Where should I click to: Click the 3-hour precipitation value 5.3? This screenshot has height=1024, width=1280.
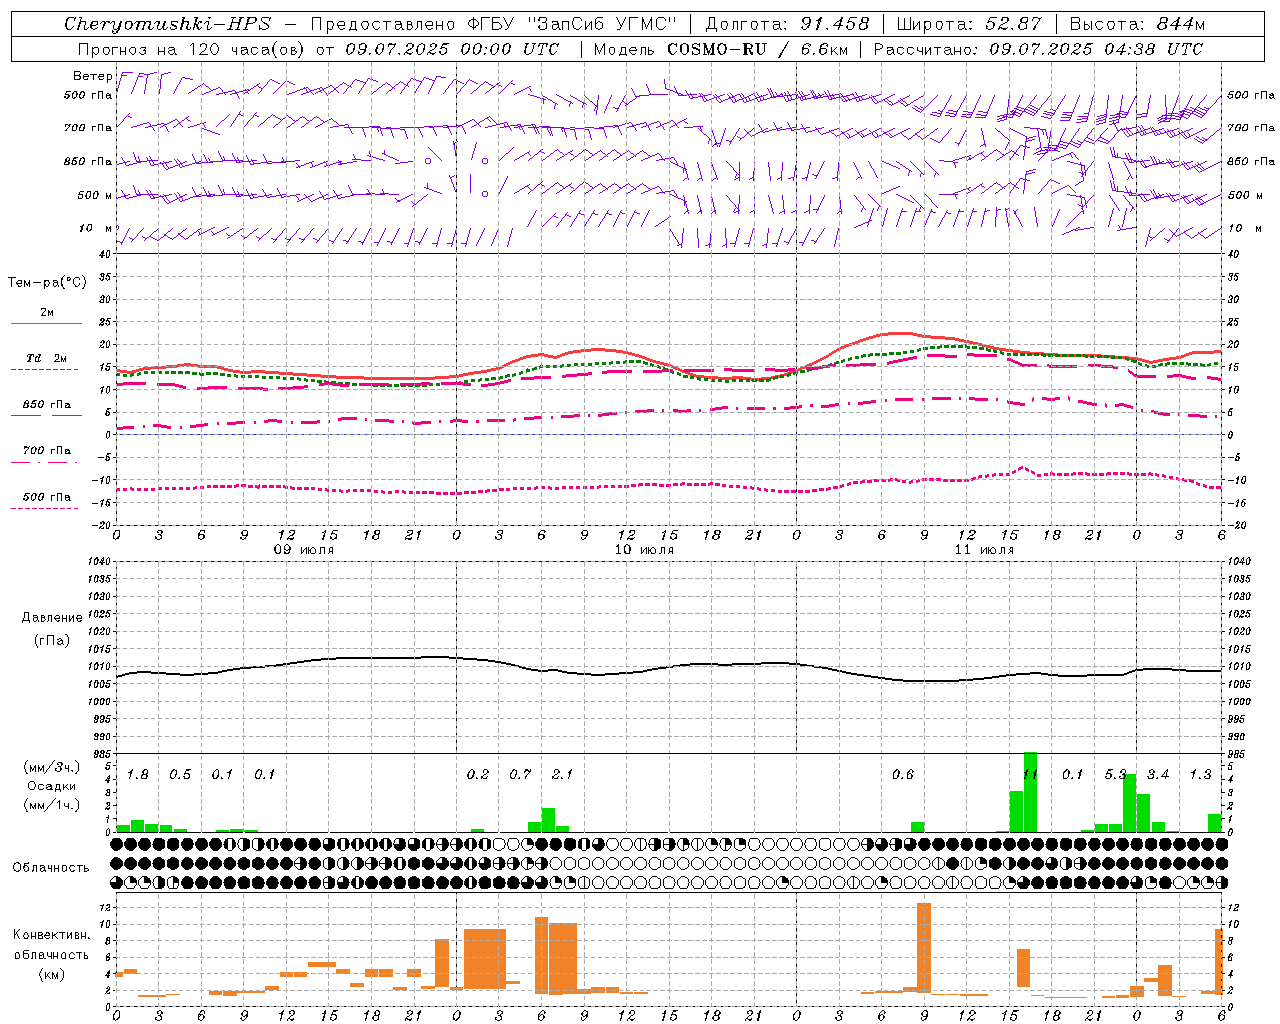pyautogui.click(x=1115, y=775)
